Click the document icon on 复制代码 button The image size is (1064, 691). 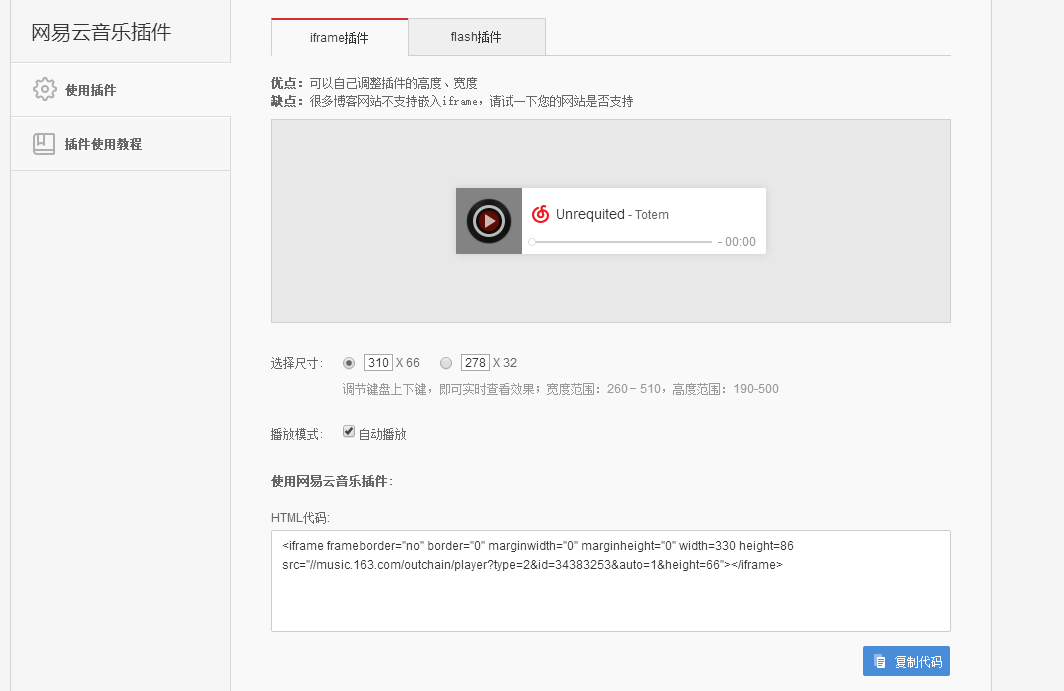(x=880, y=661)
